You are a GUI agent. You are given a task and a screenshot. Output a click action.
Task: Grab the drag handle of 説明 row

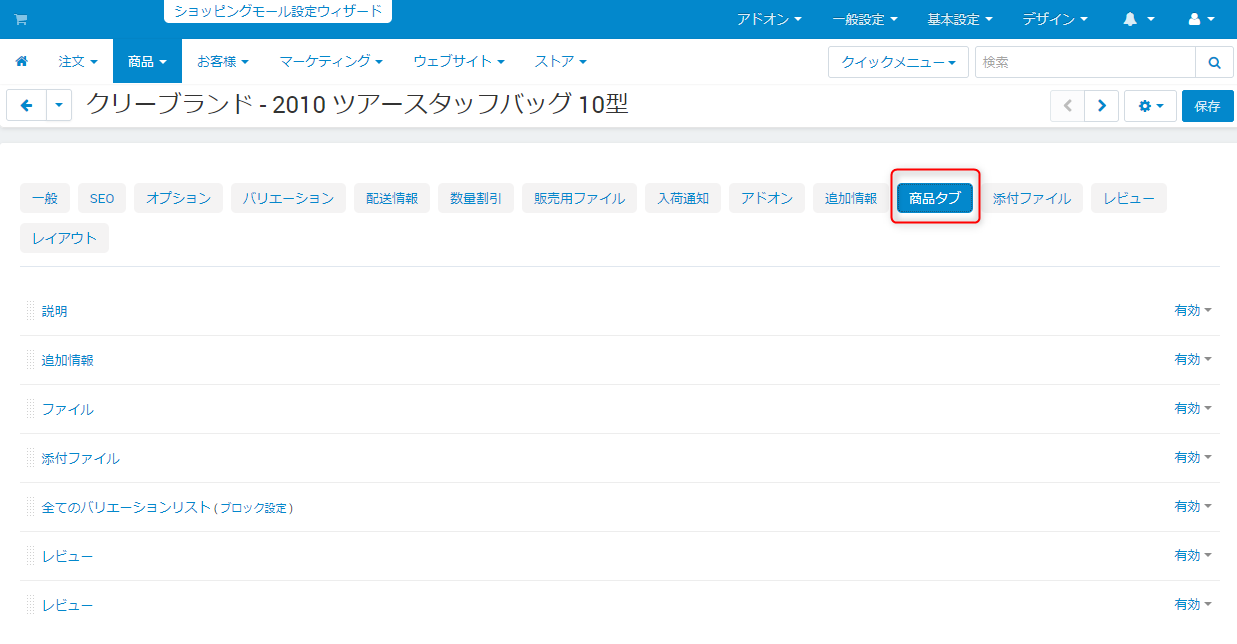tap(30, 311)
